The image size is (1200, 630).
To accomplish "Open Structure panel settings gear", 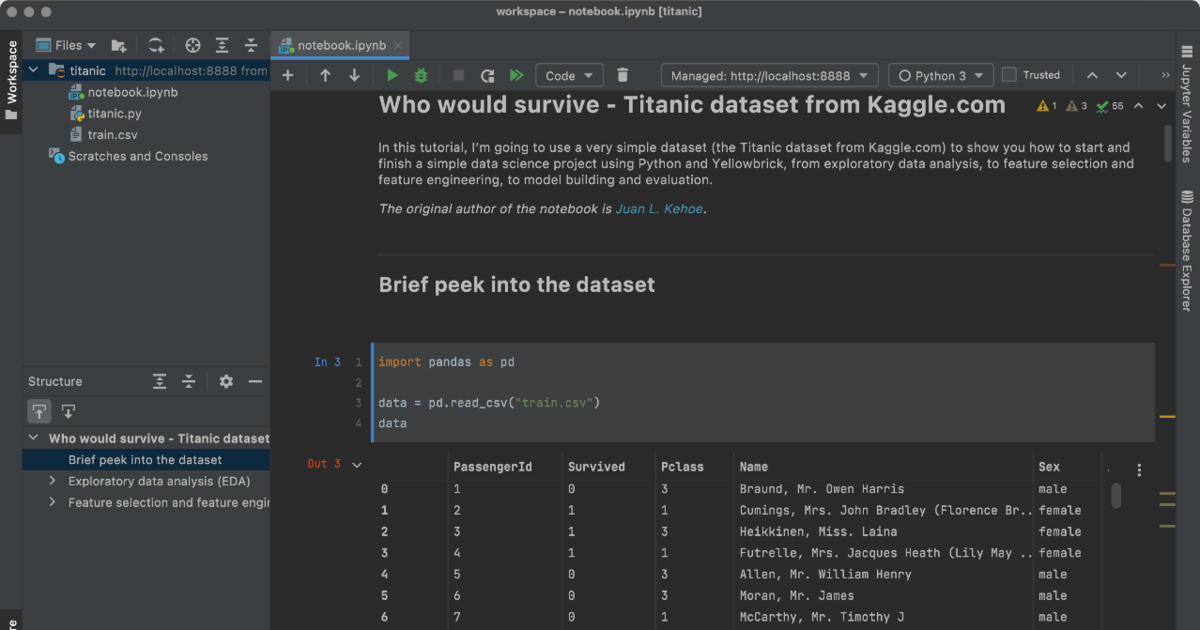I will point(226,381).
